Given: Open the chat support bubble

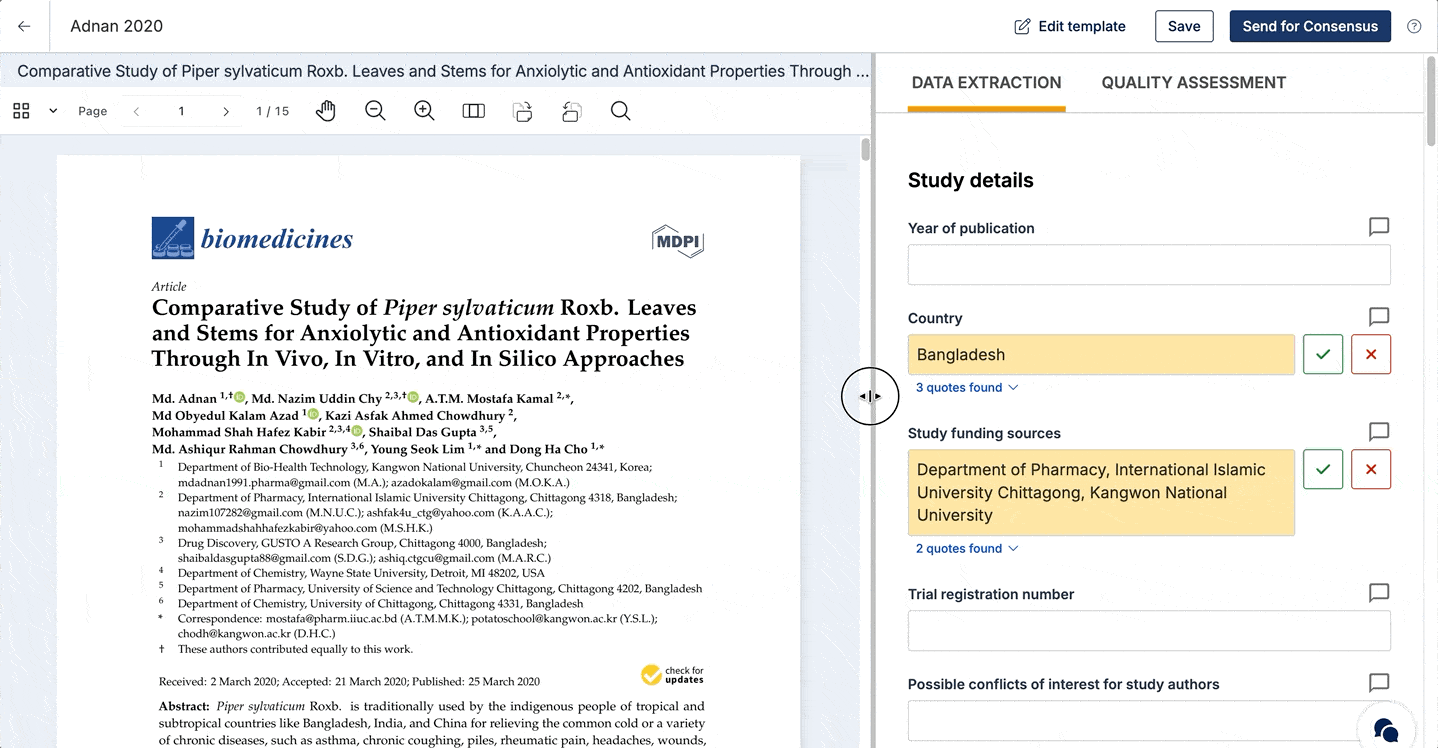Looking at the screenshot, I should tap(1386, 728).
